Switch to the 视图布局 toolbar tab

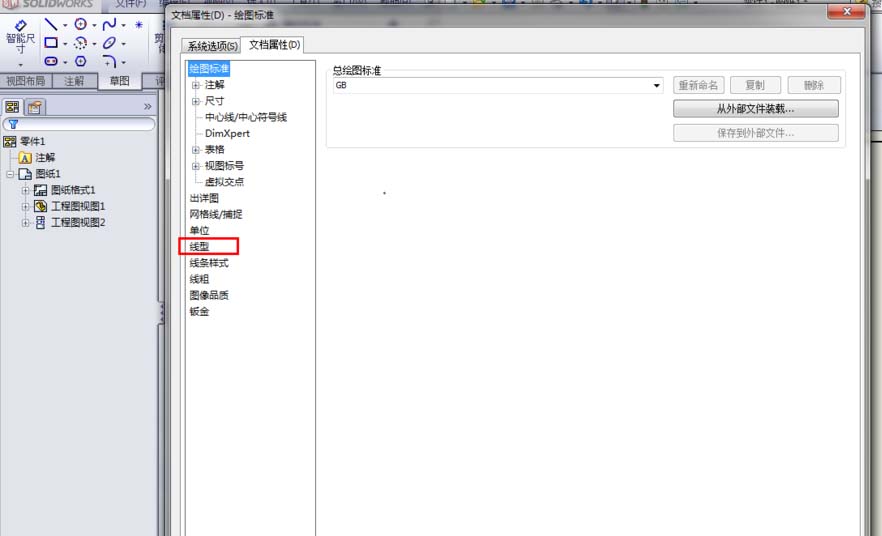pos(25,81)
